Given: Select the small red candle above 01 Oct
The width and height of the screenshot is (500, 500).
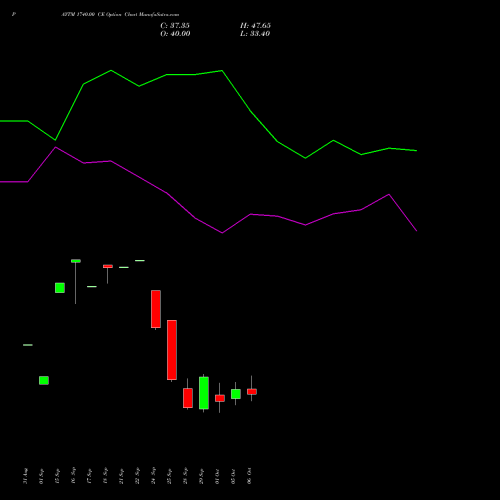Looking at the screenshot, I should pyautogui.click(x=220, y=398).
